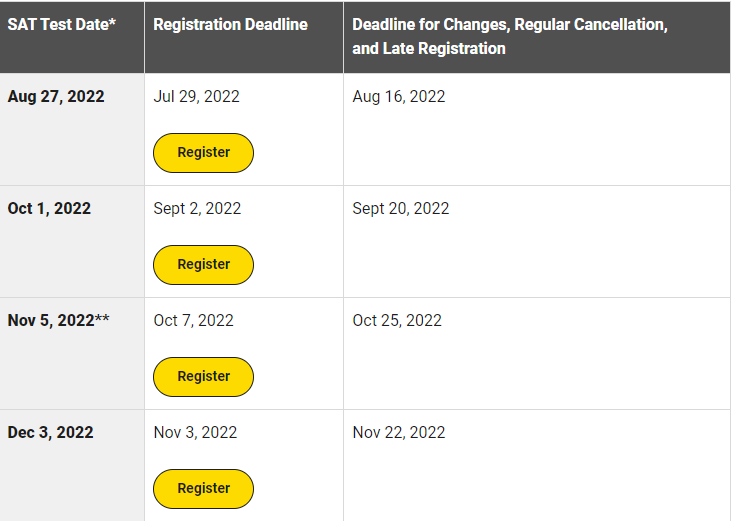The image size is (731, 521).
Task: Click the Dec 3, 2022 test date
Action: point(50,433)
